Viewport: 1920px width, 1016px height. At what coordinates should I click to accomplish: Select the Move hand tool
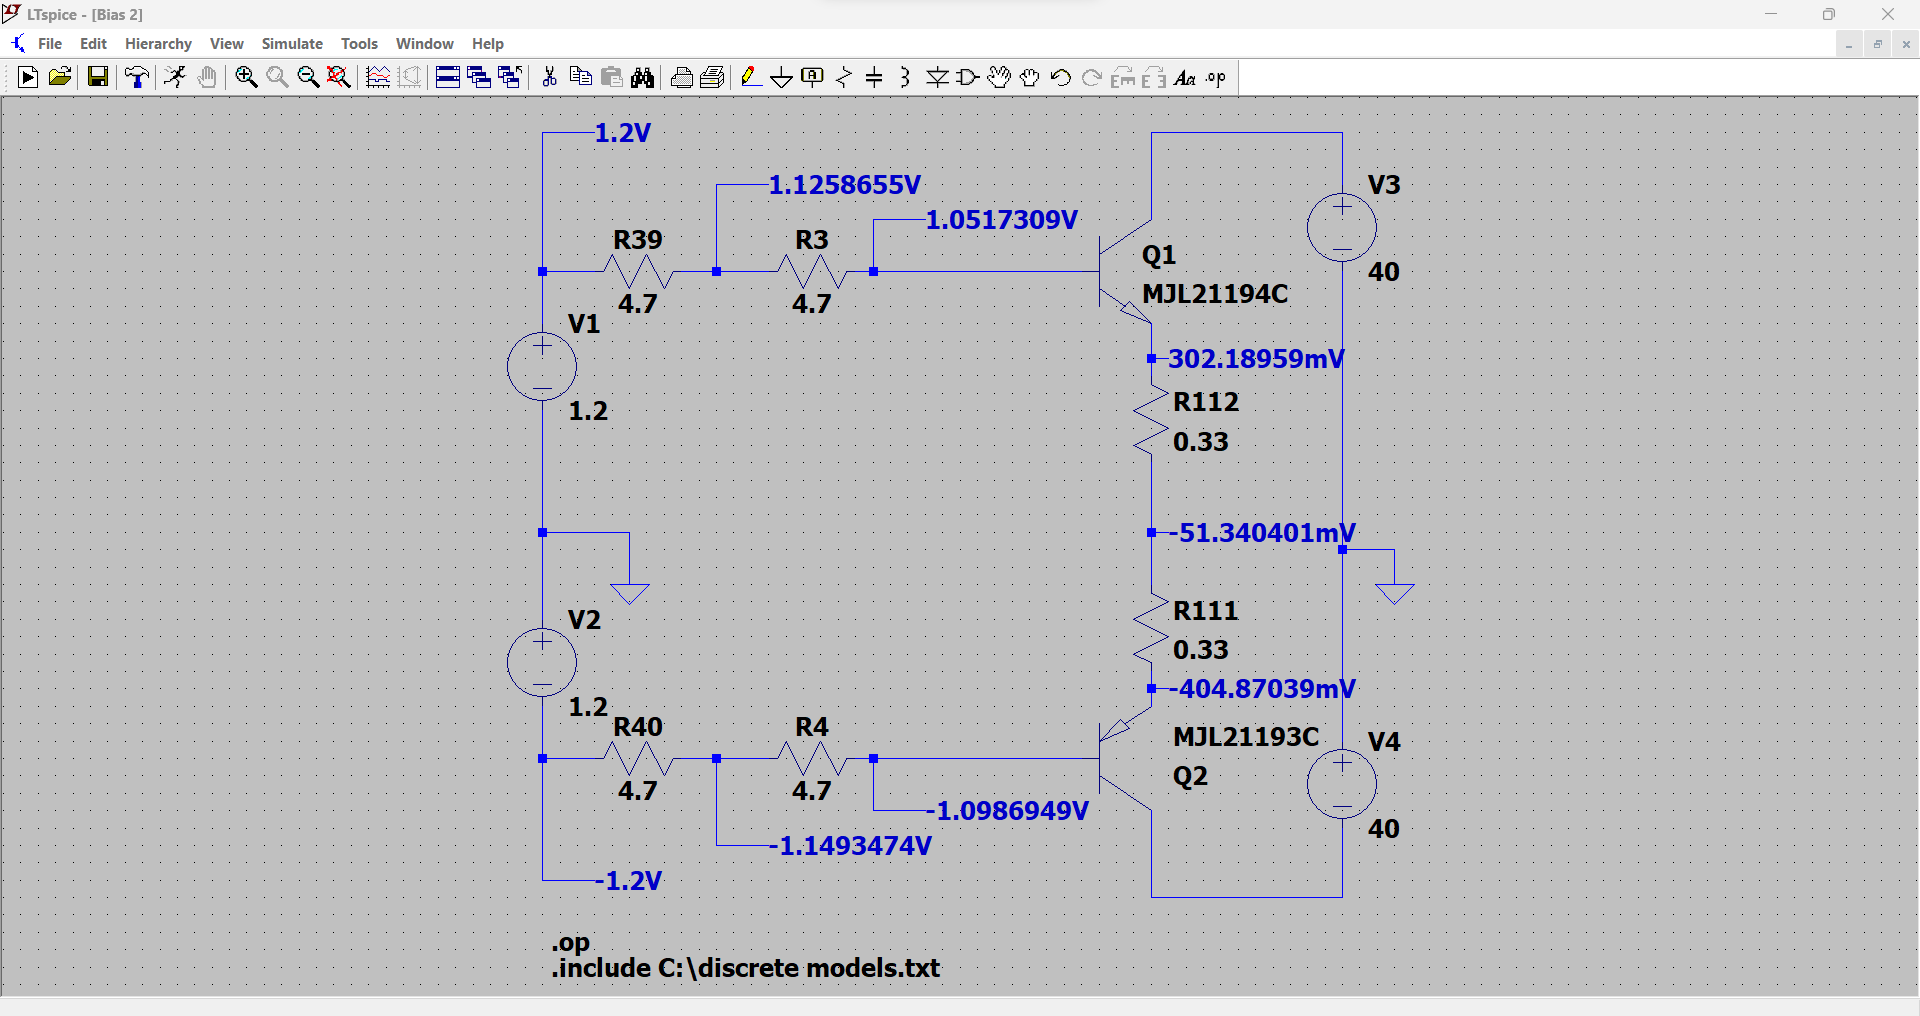click(999, 77)
